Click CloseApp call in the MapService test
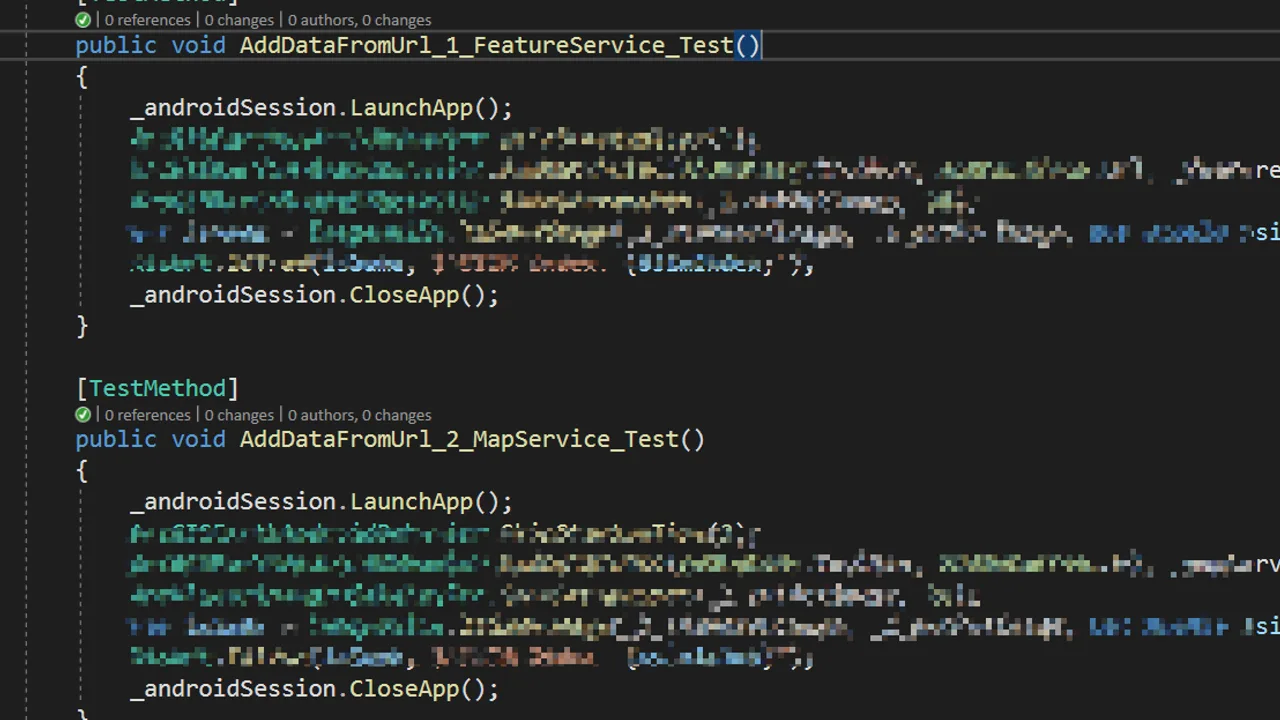1280x720 pixels. [410, 689]
